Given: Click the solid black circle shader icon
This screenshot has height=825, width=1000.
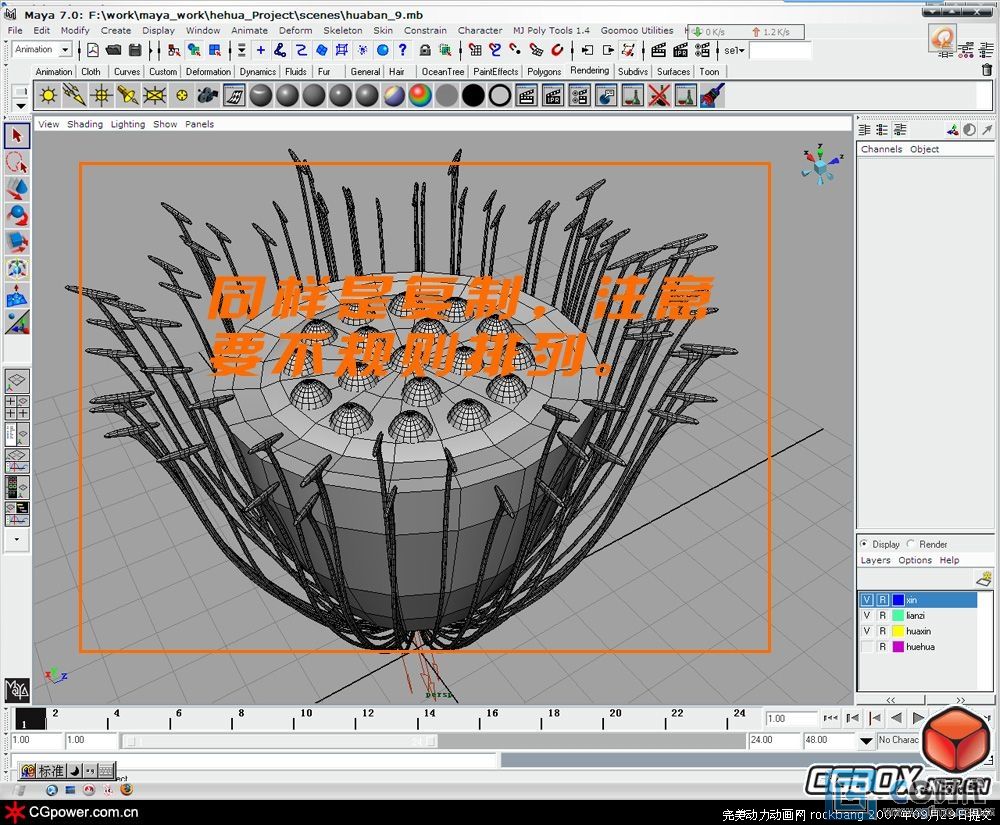Looking at the screenshot, I should (x=473, y=96).
